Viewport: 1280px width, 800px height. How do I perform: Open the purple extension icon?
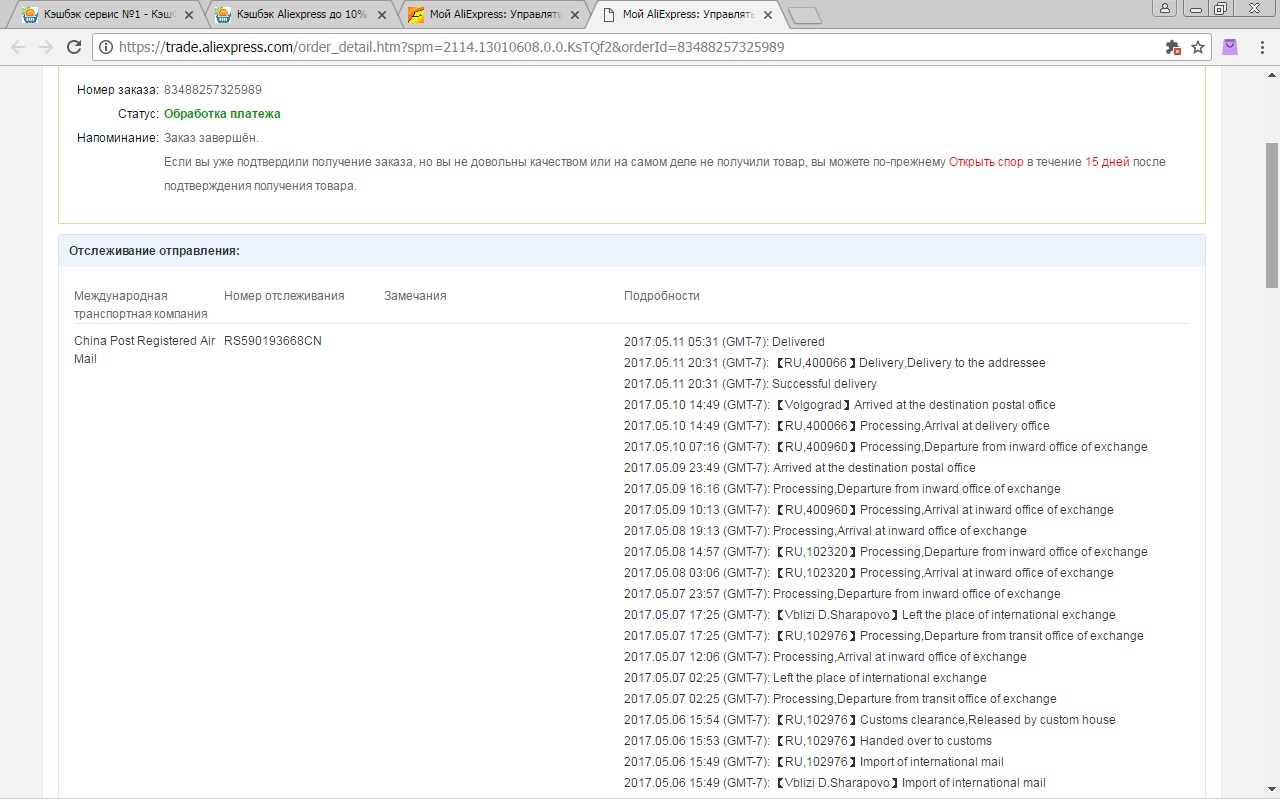(1230, 47)
